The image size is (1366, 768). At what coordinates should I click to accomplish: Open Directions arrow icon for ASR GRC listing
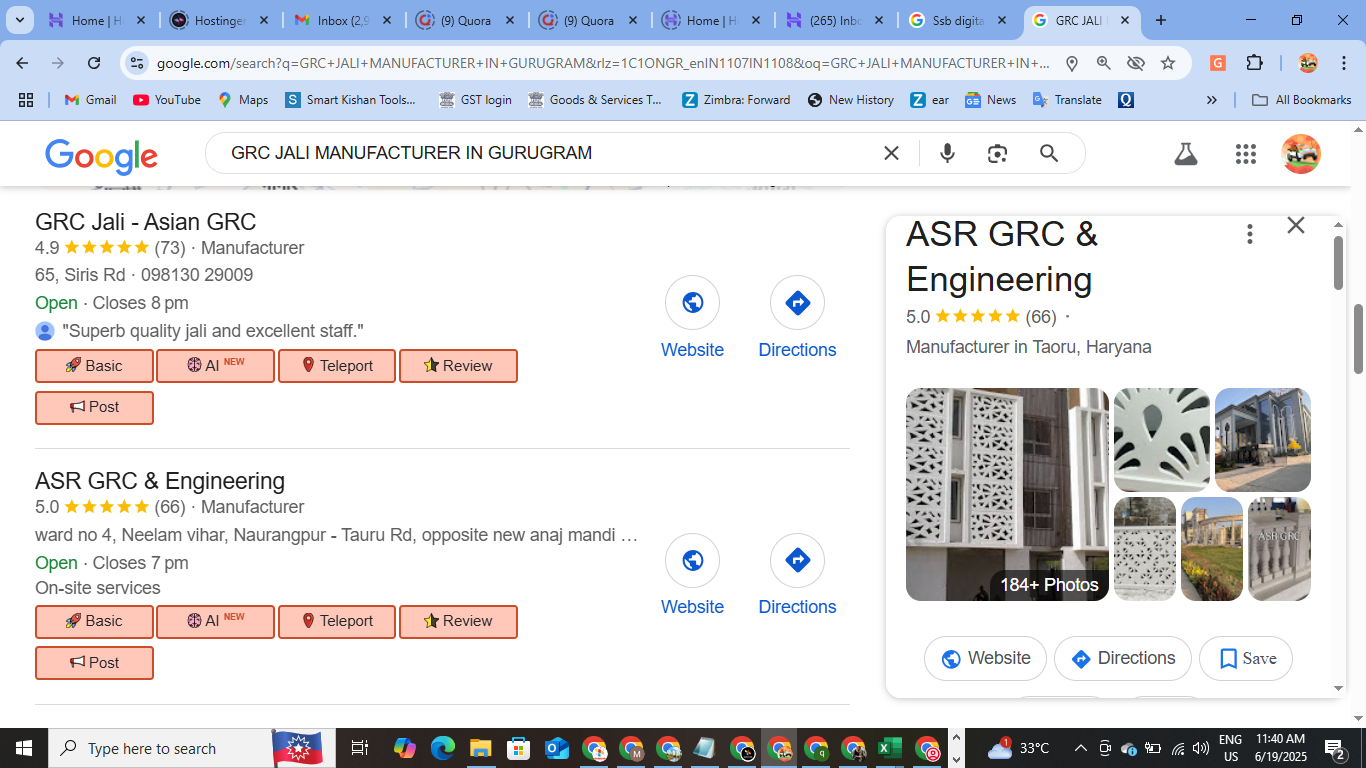[797, 560]
